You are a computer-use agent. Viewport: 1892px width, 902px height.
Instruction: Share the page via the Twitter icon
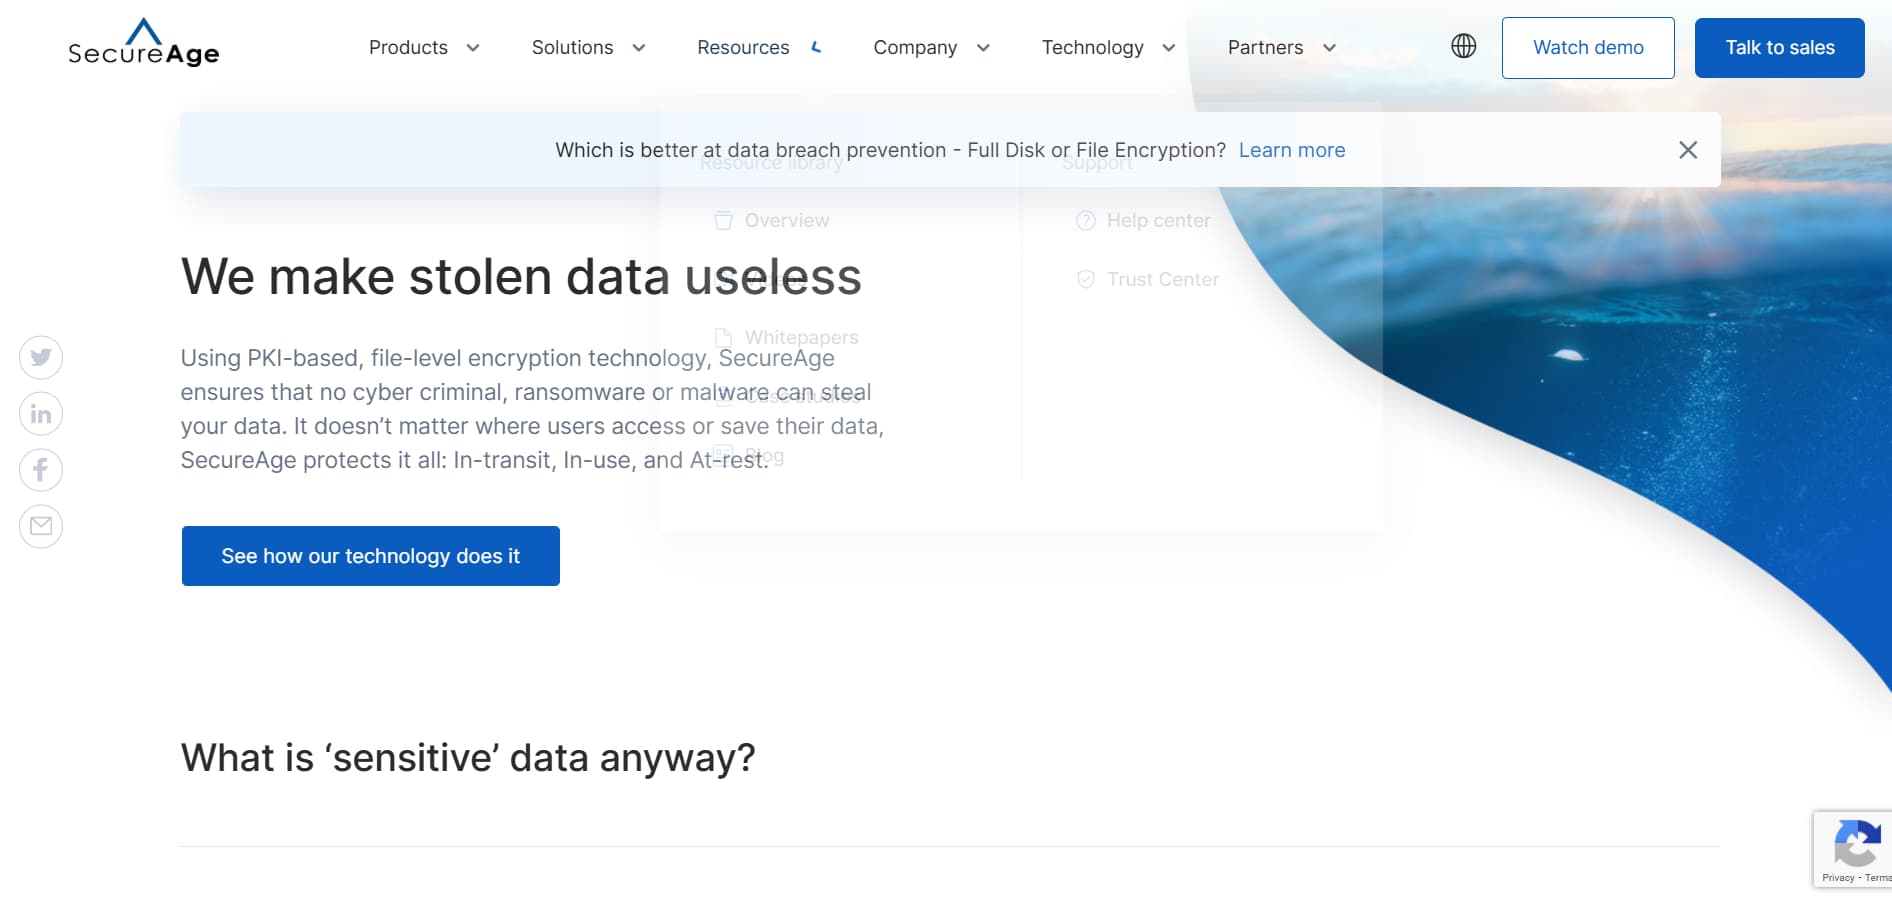click(40, 357)
